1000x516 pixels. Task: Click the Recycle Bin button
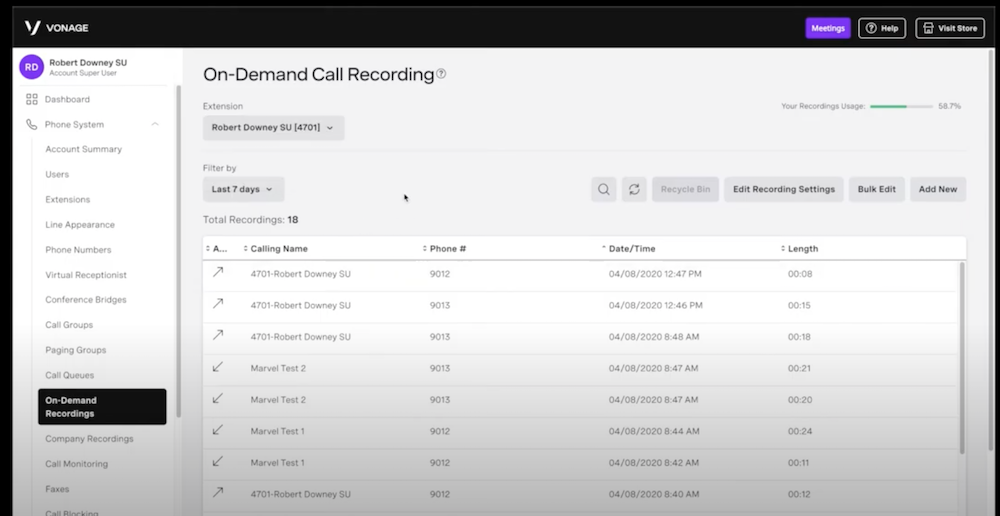click(686, 189)
